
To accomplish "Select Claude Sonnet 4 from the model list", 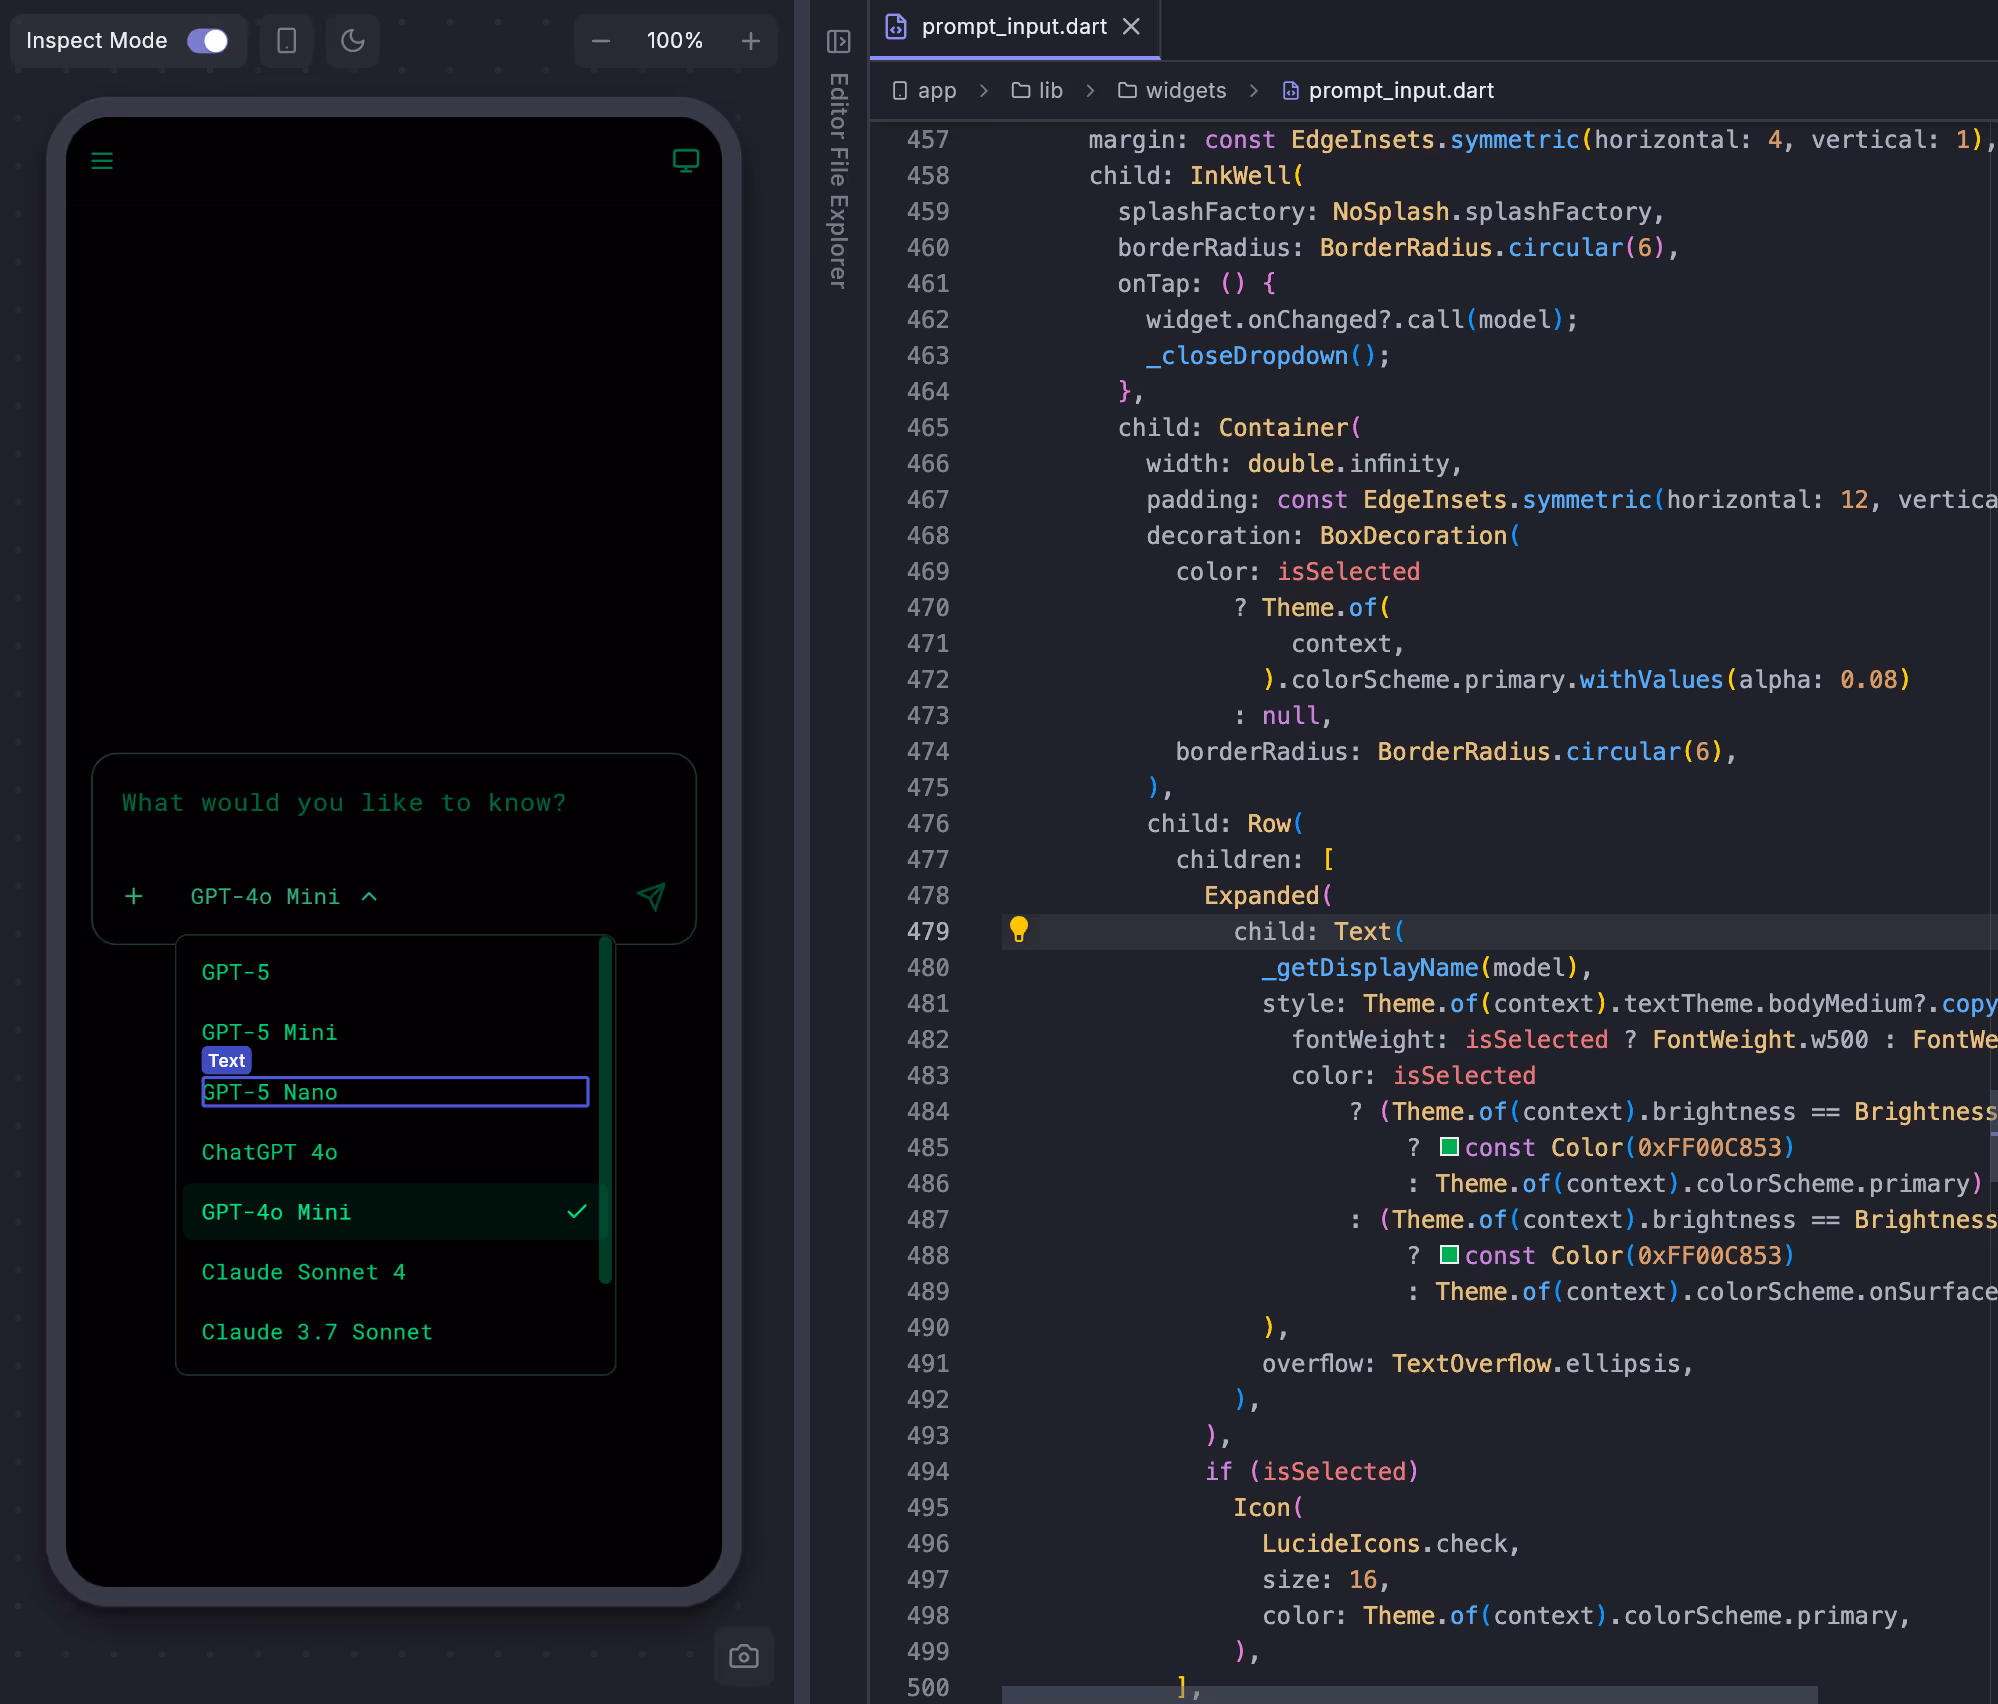I will click(303, 1272).
